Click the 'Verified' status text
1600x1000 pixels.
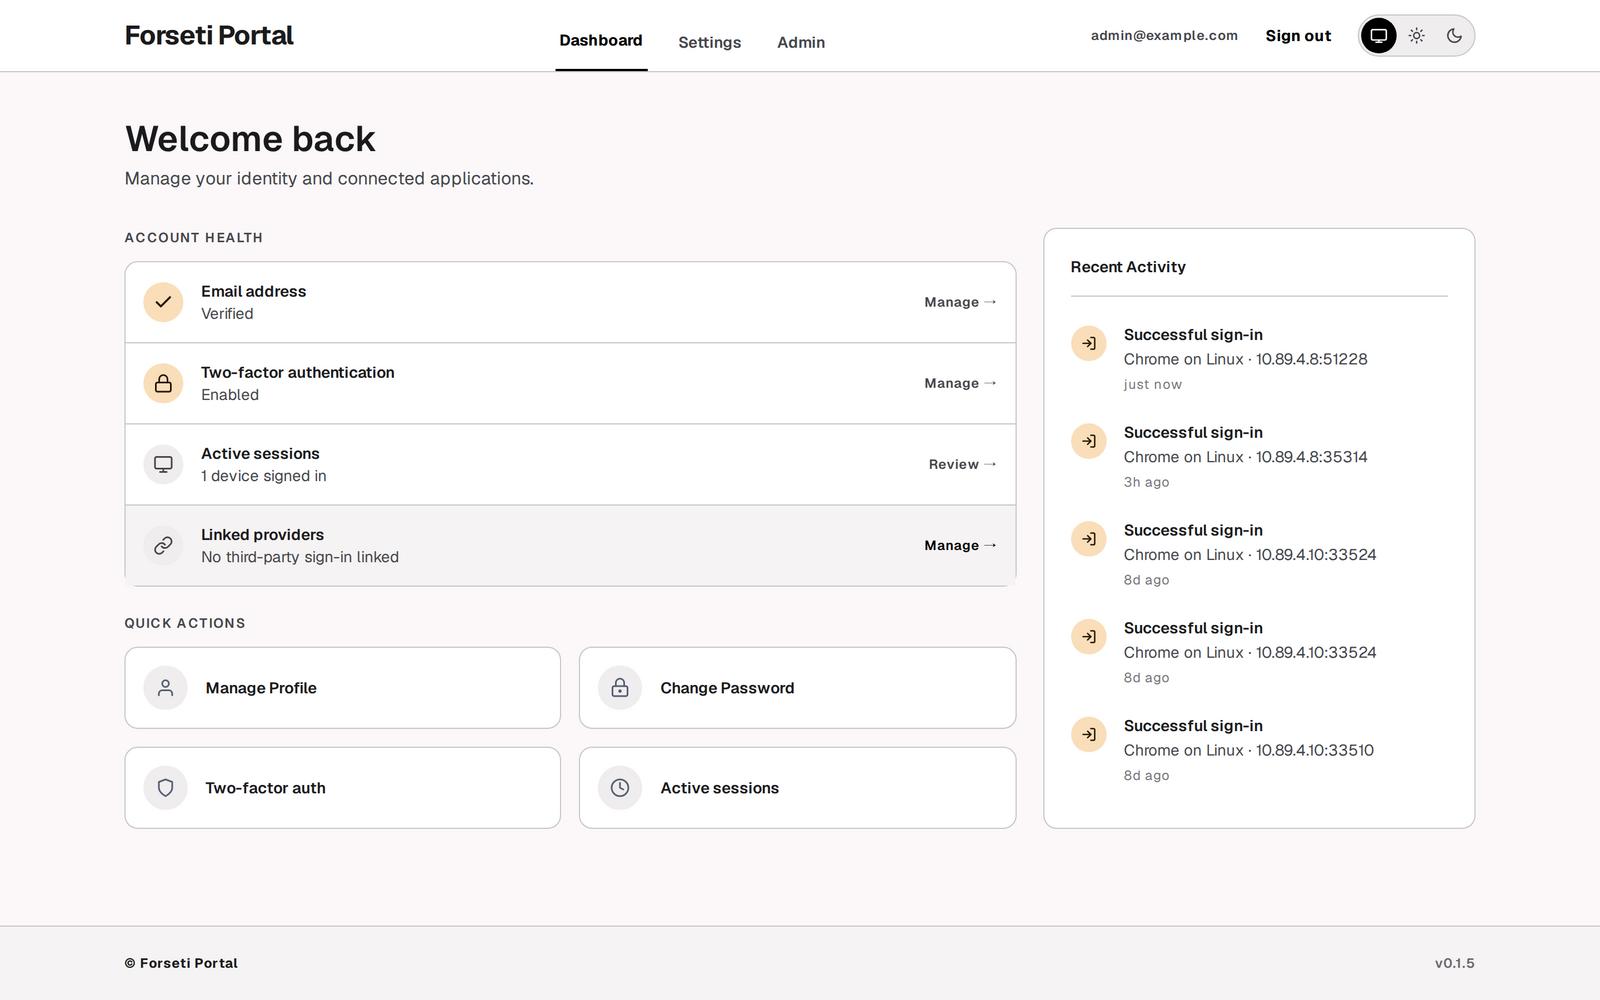[x=227, y=314]
